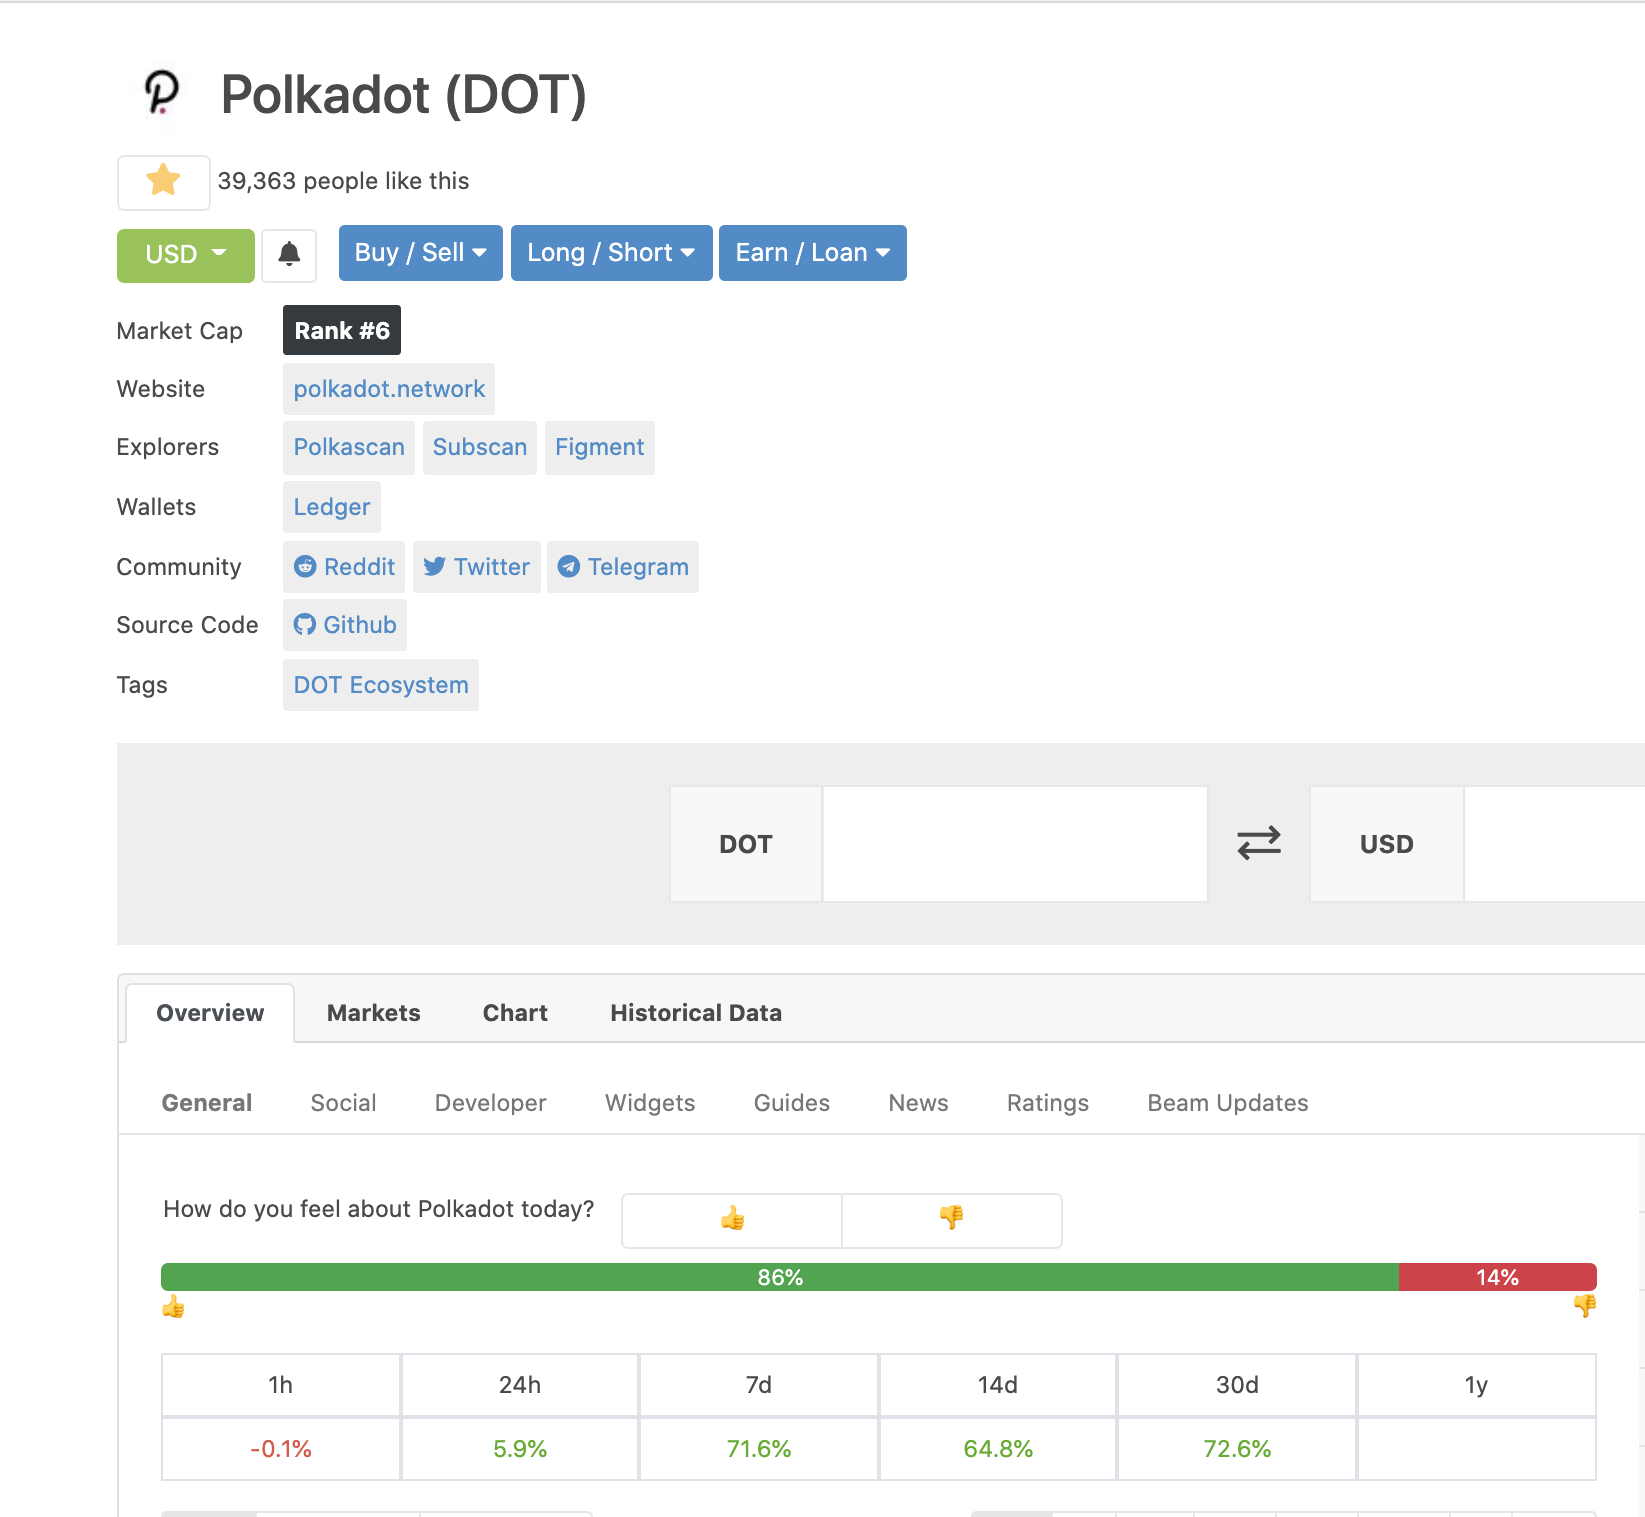Image resolution: width=1645 pixels, height=1517 pixels.
Task: Open the Reddit community link
Action: click(x=344, y=567)
